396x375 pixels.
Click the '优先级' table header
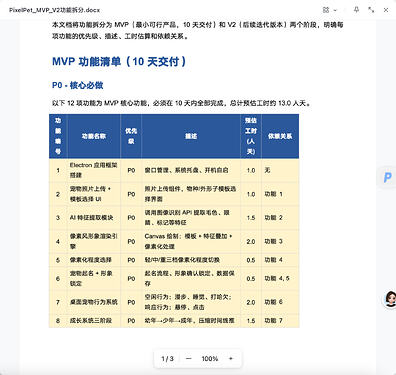coord(131,136)
